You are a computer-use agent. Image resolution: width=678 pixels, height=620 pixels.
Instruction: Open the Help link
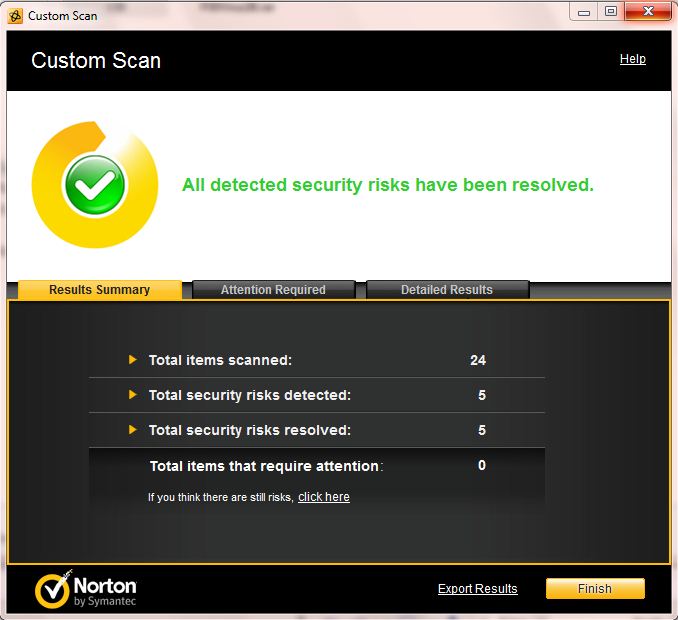point(633,59)
